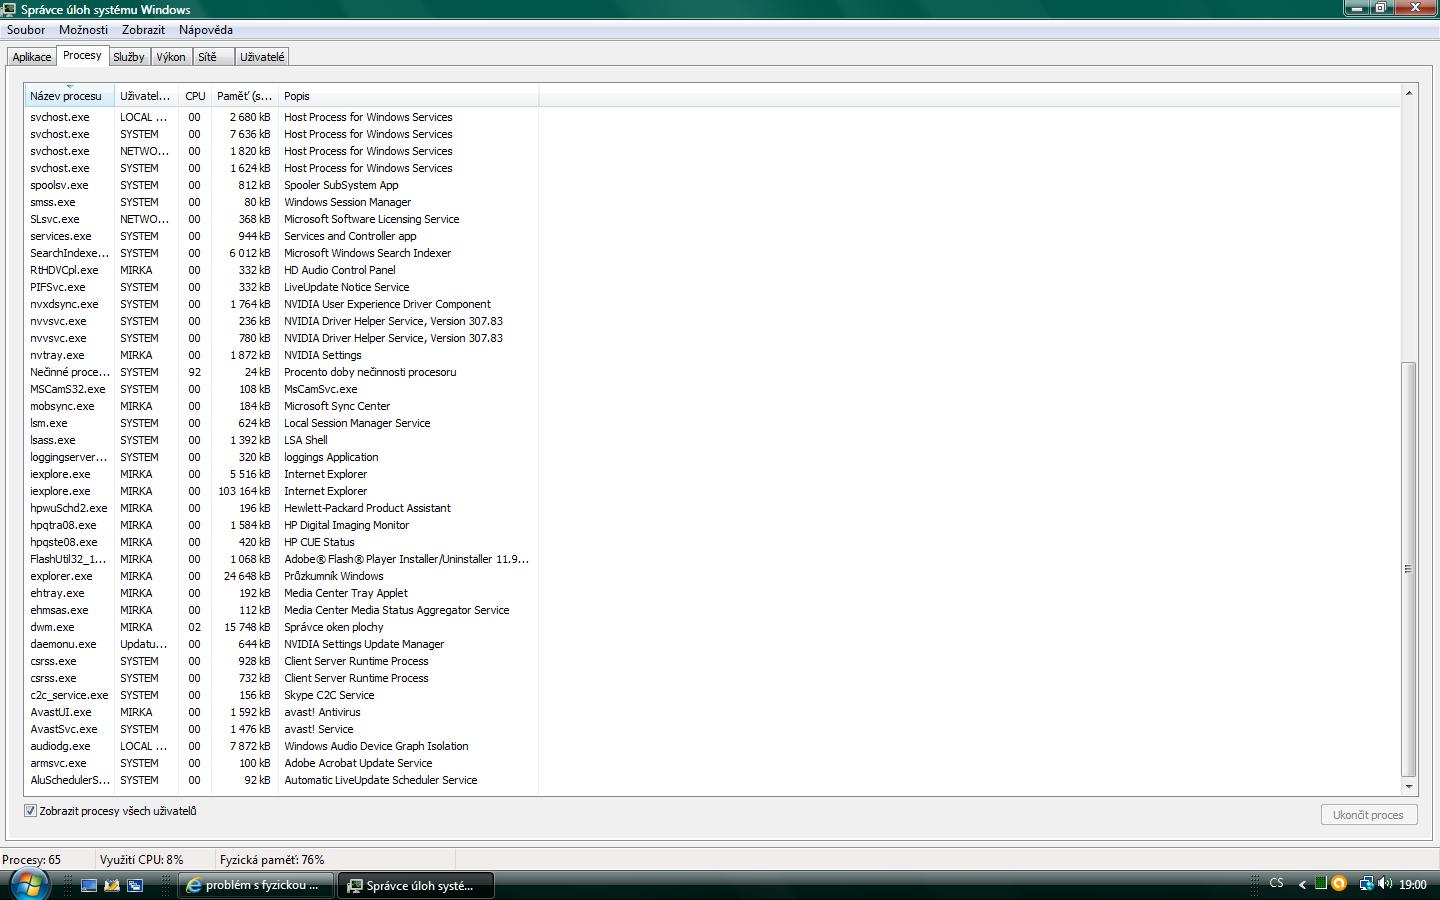Select the lsm.exe process row
1440x900 pixels.
click(x=280, y=423)
